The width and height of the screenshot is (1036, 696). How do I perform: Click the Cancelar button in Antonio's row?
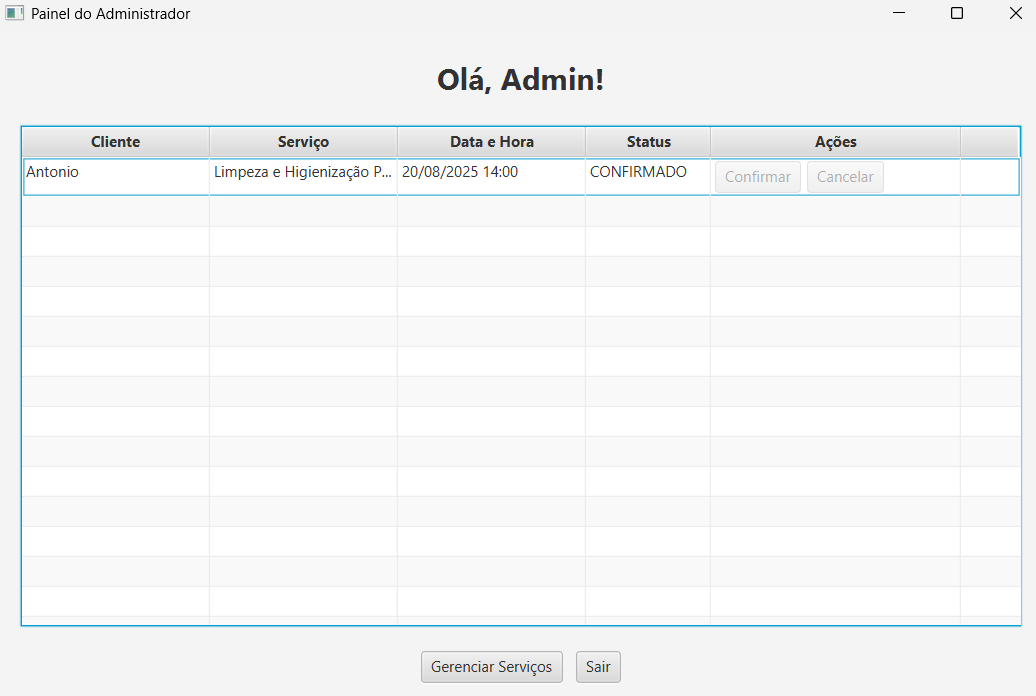coord(845,177)
